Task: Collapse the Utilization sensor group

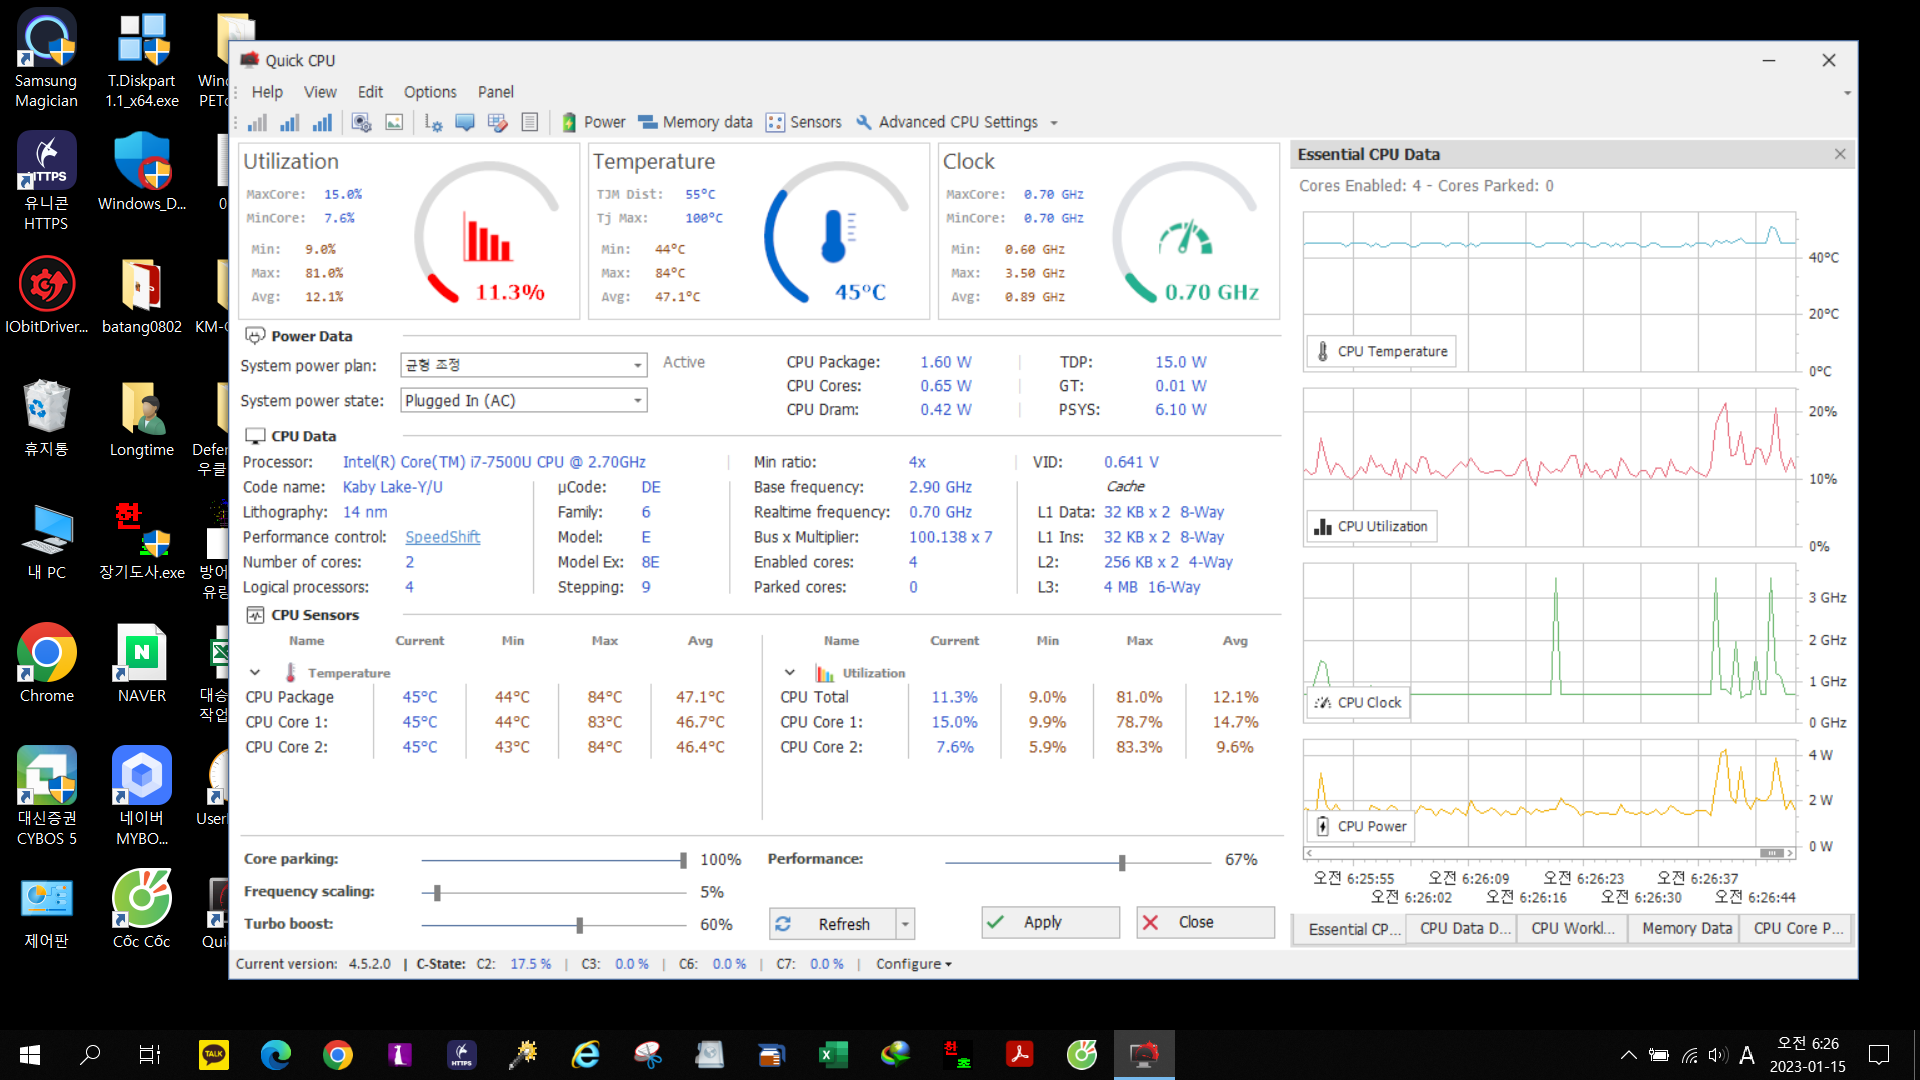Action: tap(790, 673)
